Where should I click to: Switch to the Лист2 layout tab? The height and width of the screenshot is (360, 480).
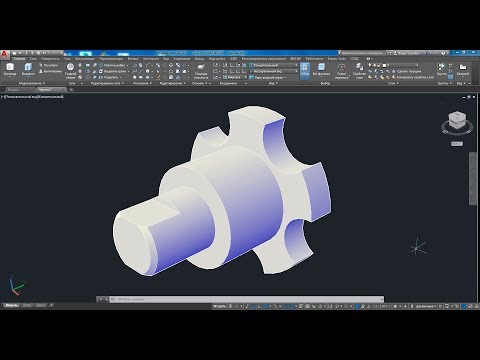[41, 305]
